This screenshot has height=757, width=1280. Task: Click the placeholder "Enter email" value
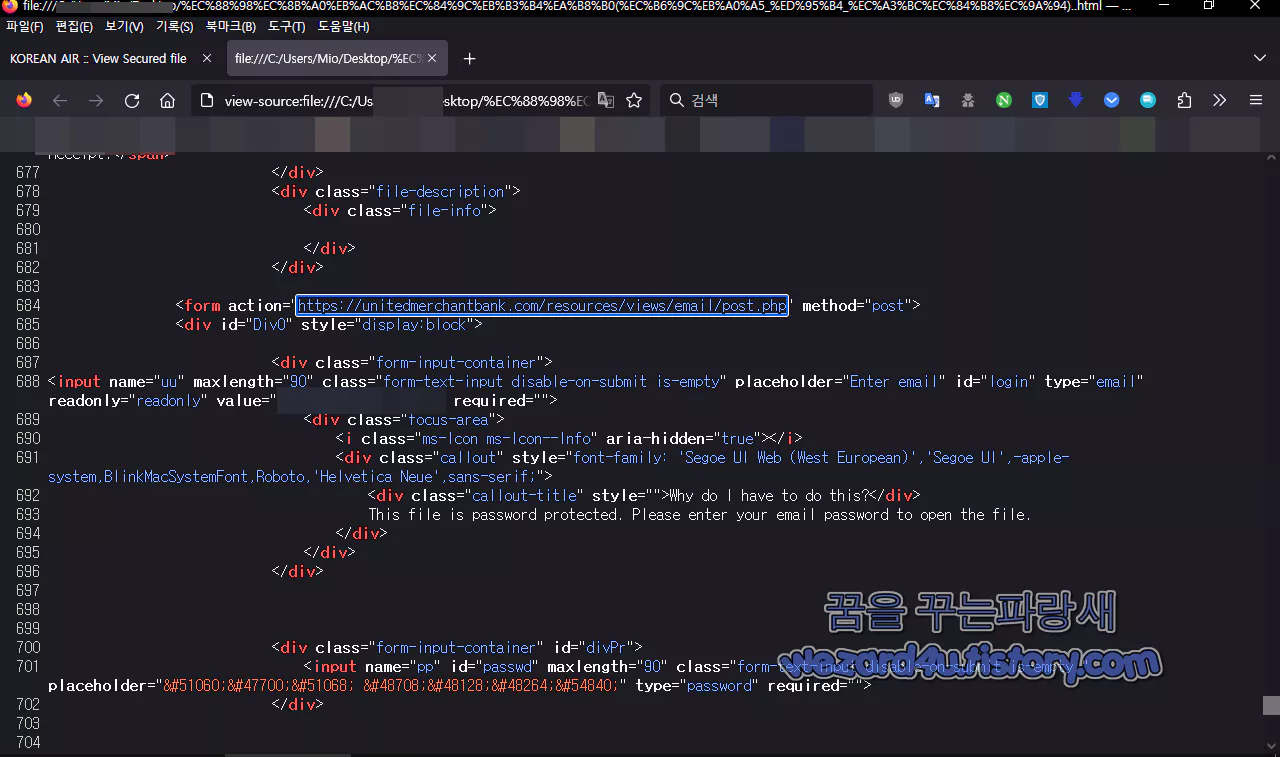[894, 381]
